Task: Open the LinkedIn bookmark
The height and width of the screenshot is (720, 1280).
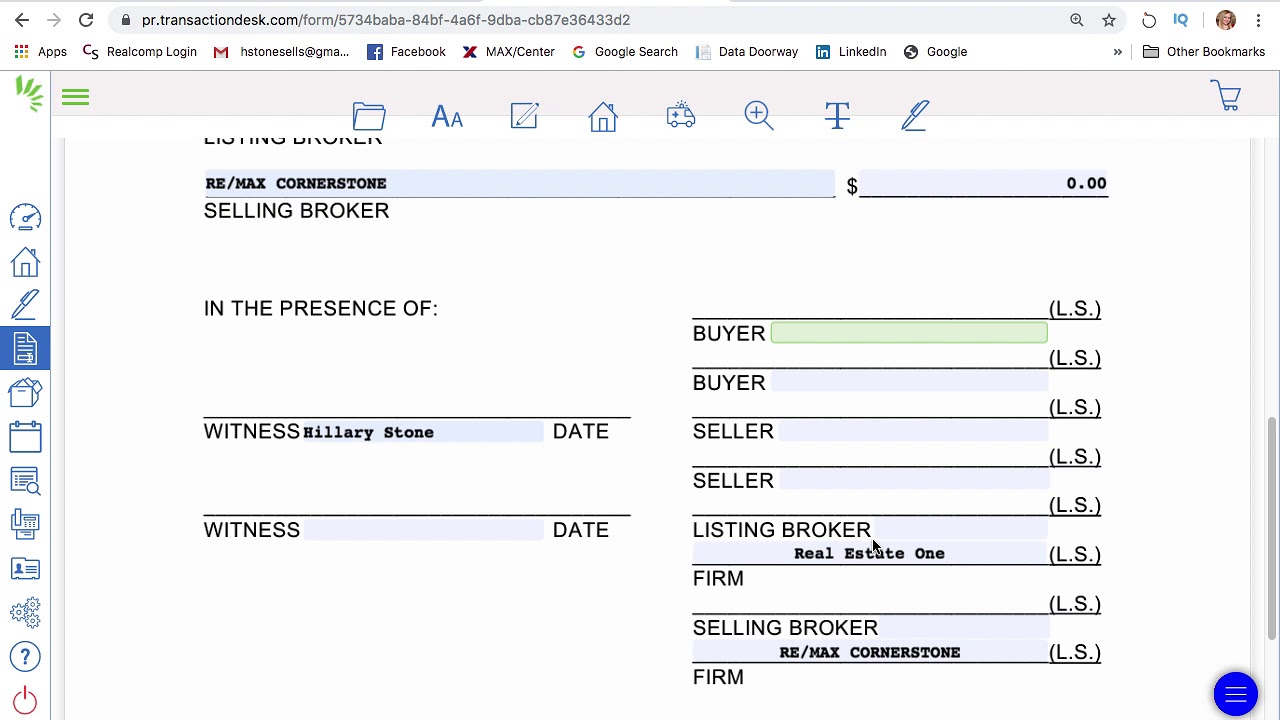Action: tap(851, 52)
